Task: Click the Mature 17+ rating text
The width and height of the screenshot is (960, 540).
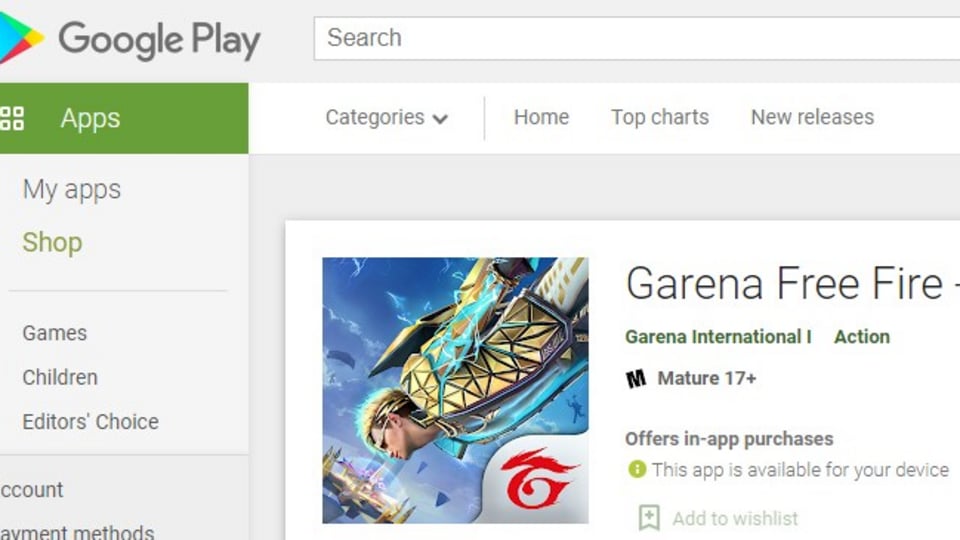Action: click(707, 378)
